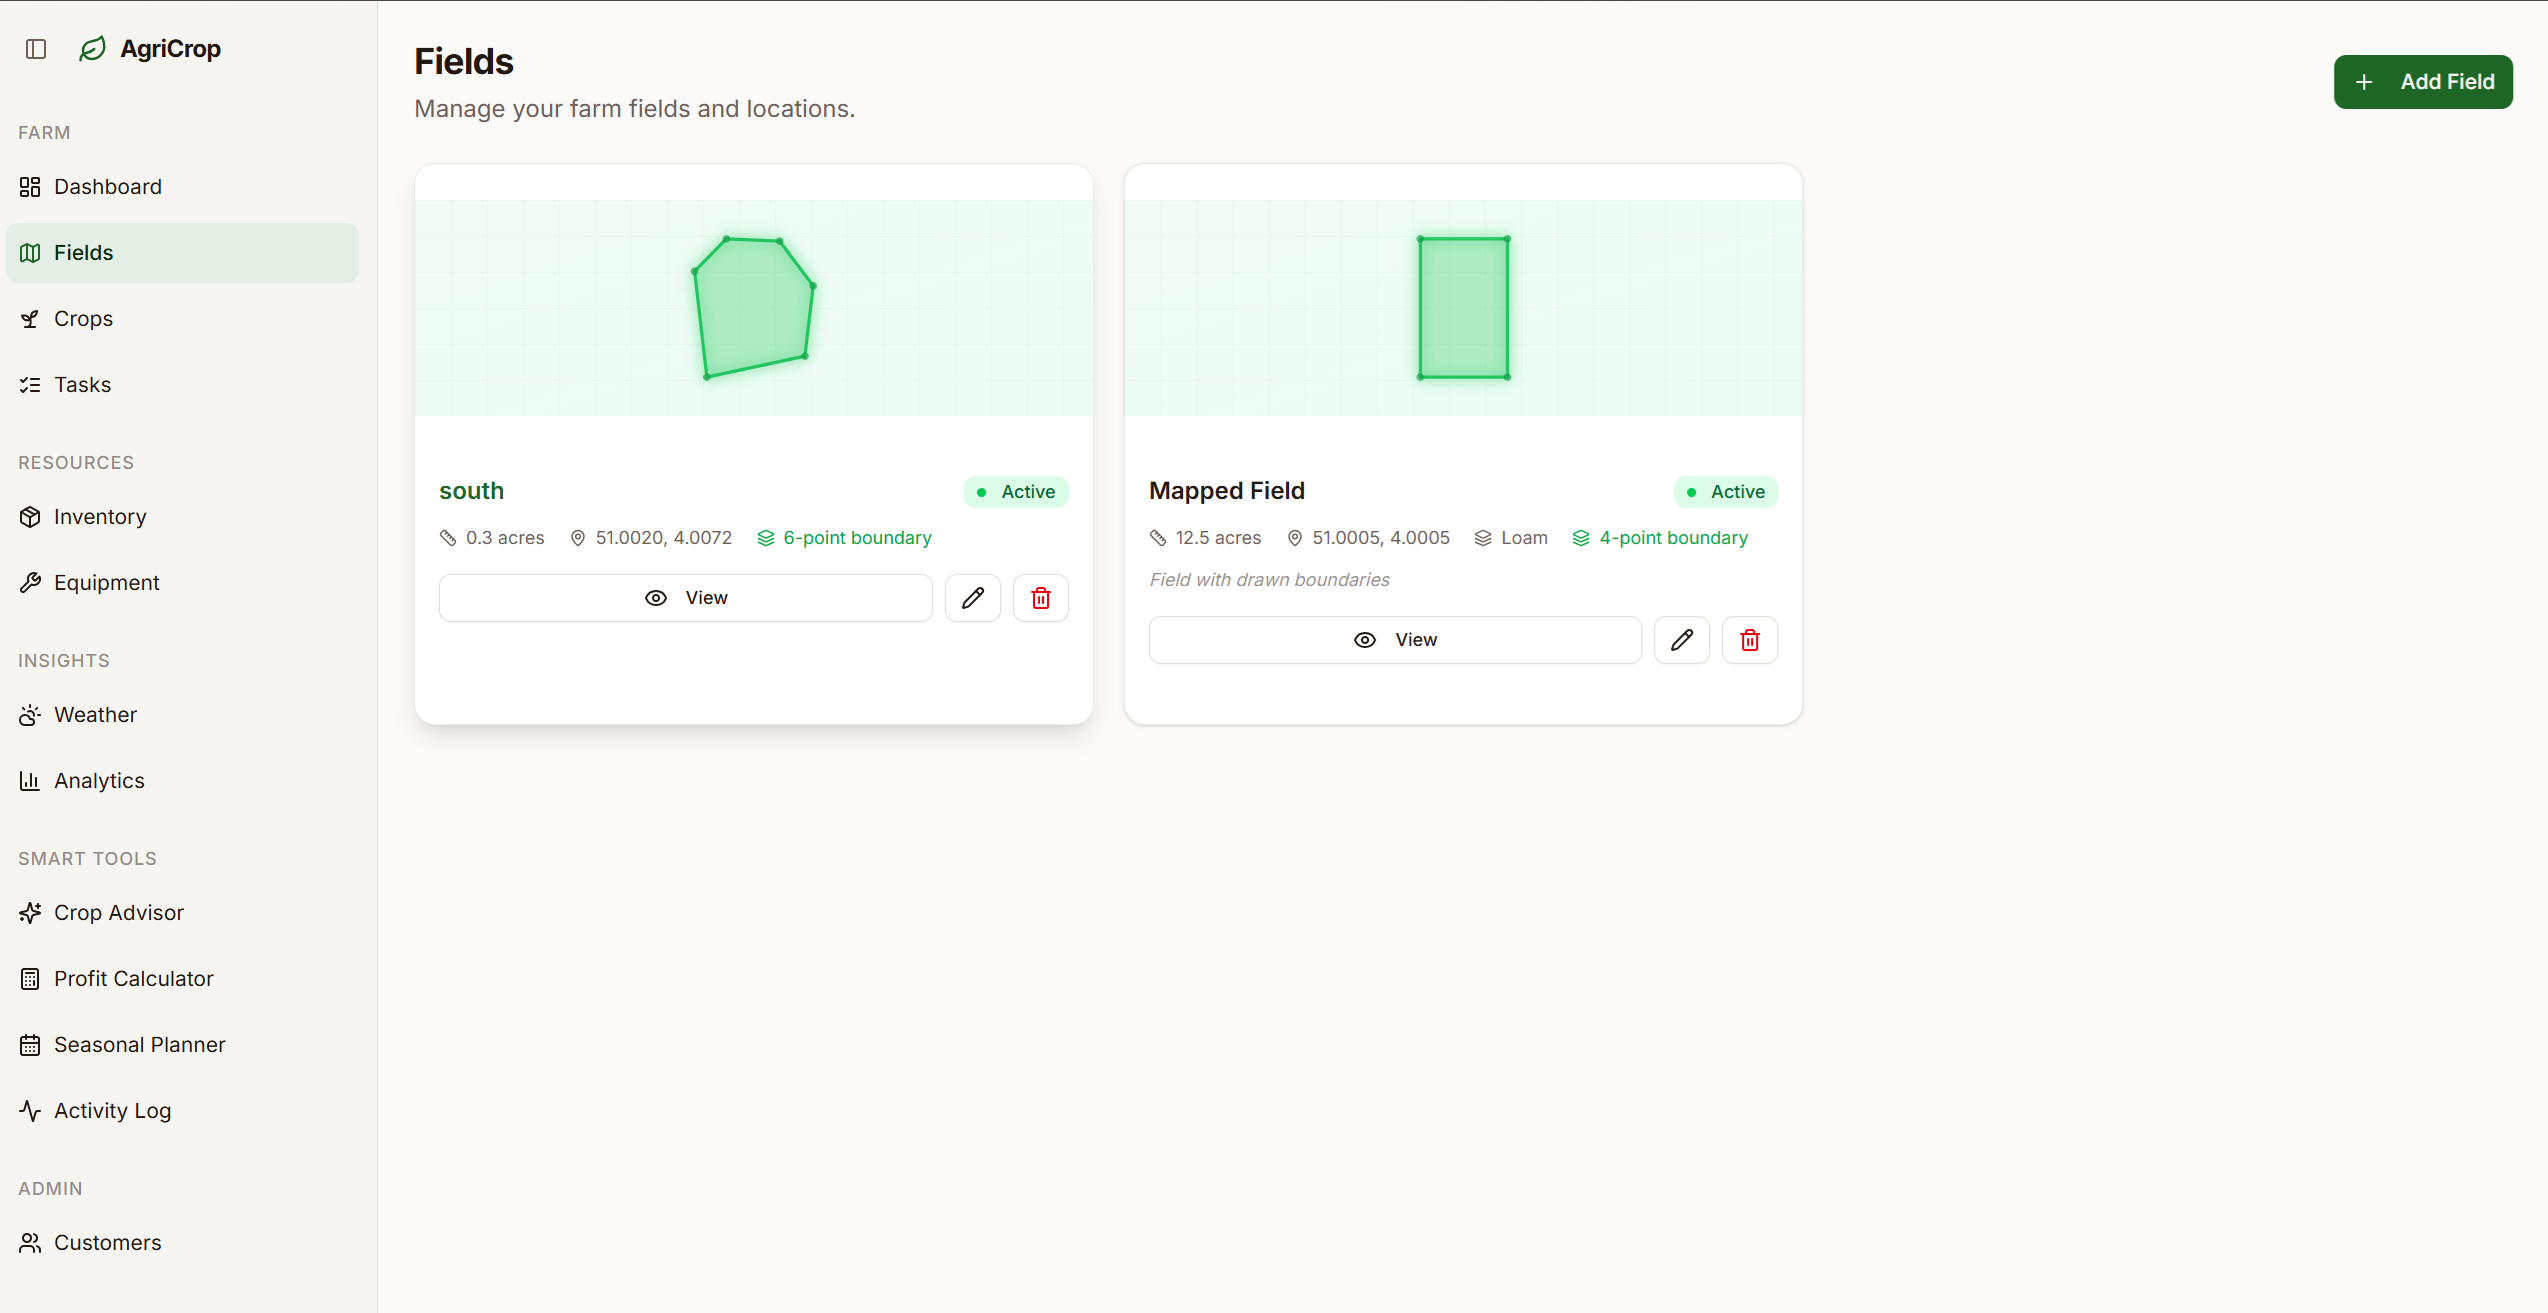Image resolution: width=2548 pixels, height=1313 pixels.
Task: Click the Mapped Field rectangle map preview
Action: pos(1463,308)
